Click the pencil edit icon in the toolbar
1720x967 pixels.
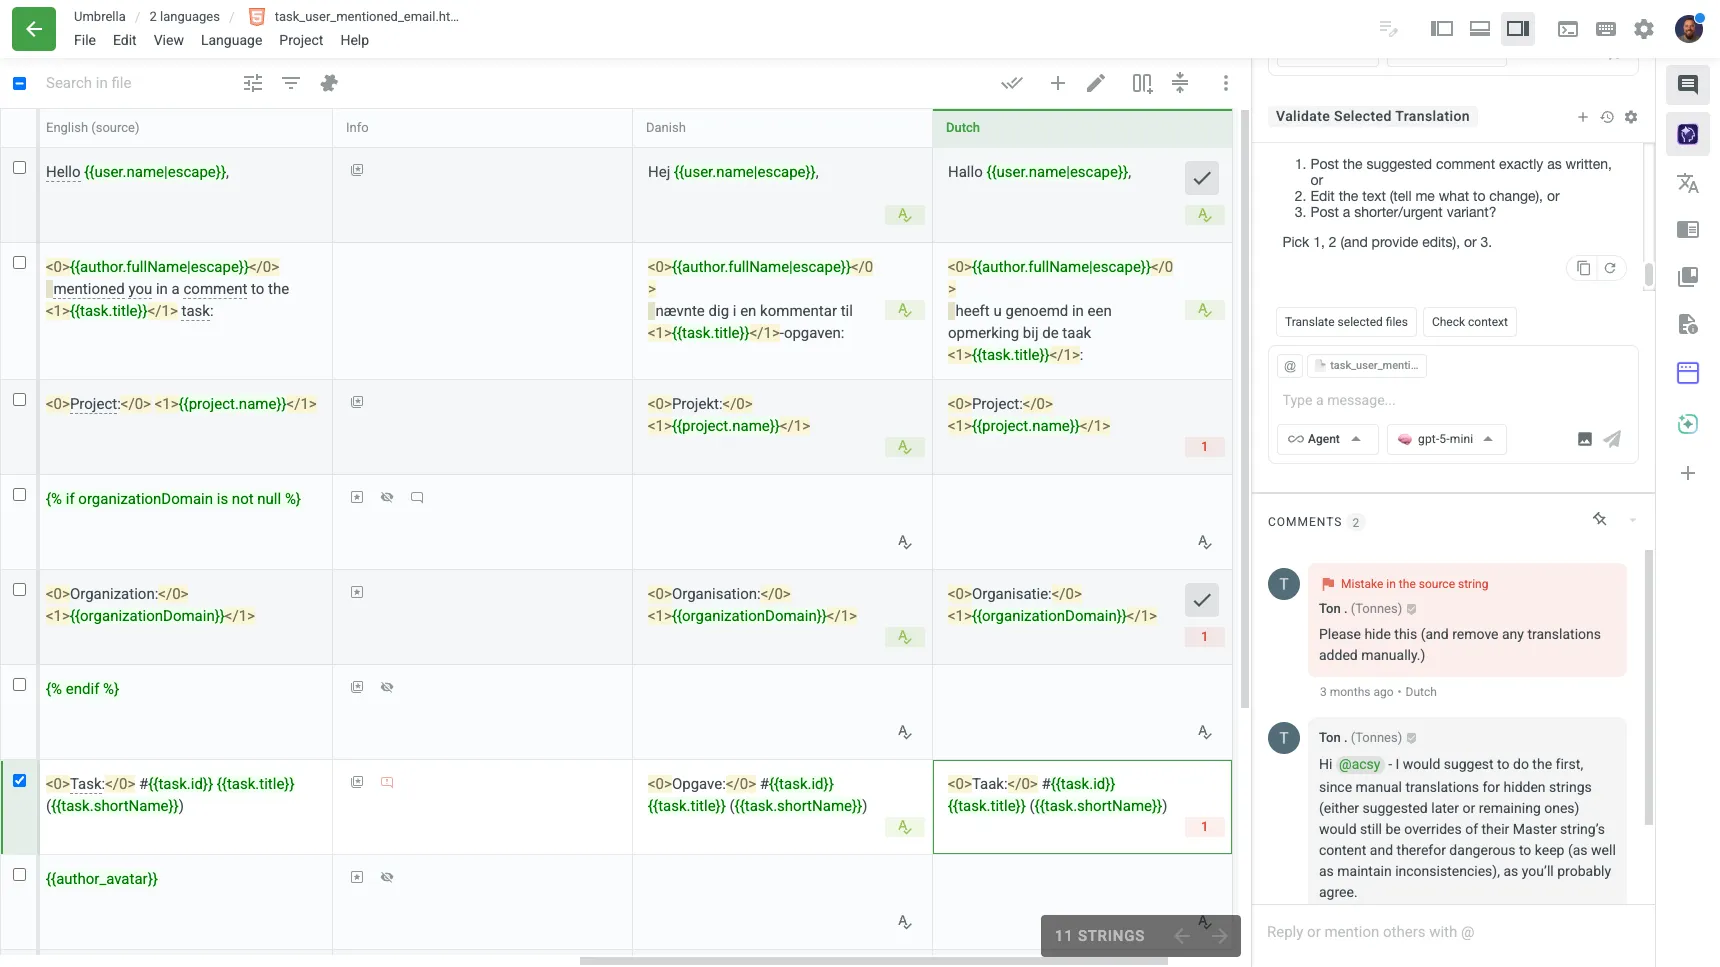(x=1096, y=83)
